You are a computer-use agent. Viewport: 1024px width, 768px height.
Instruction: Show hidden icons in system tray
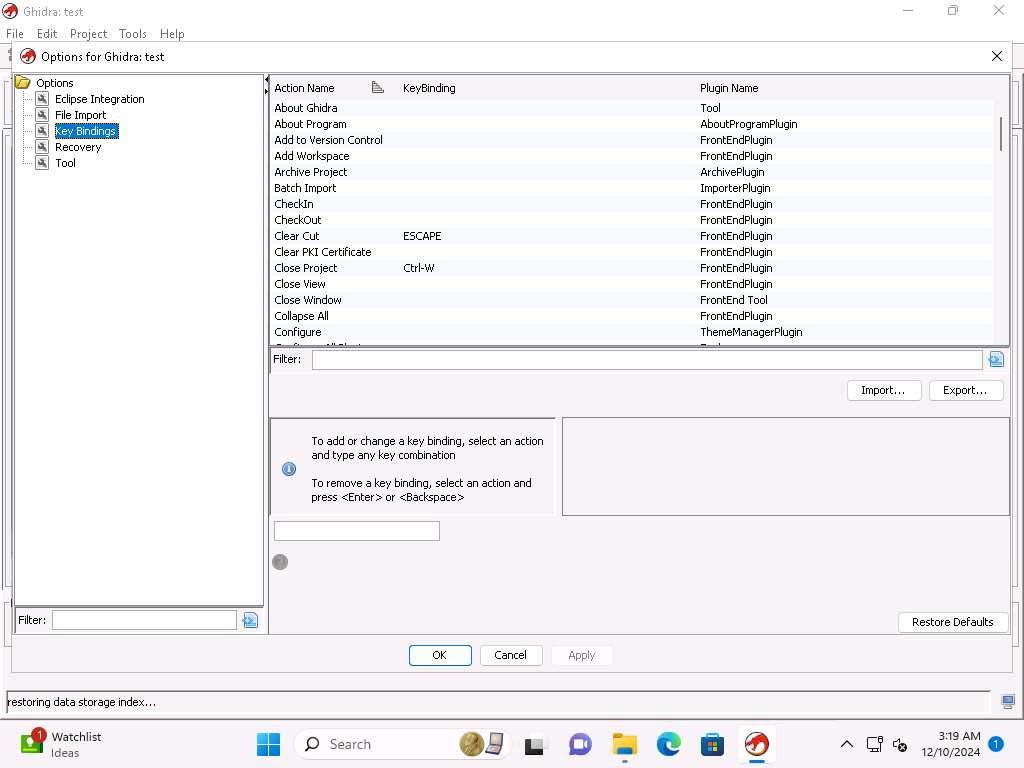[x=846, y=744]
